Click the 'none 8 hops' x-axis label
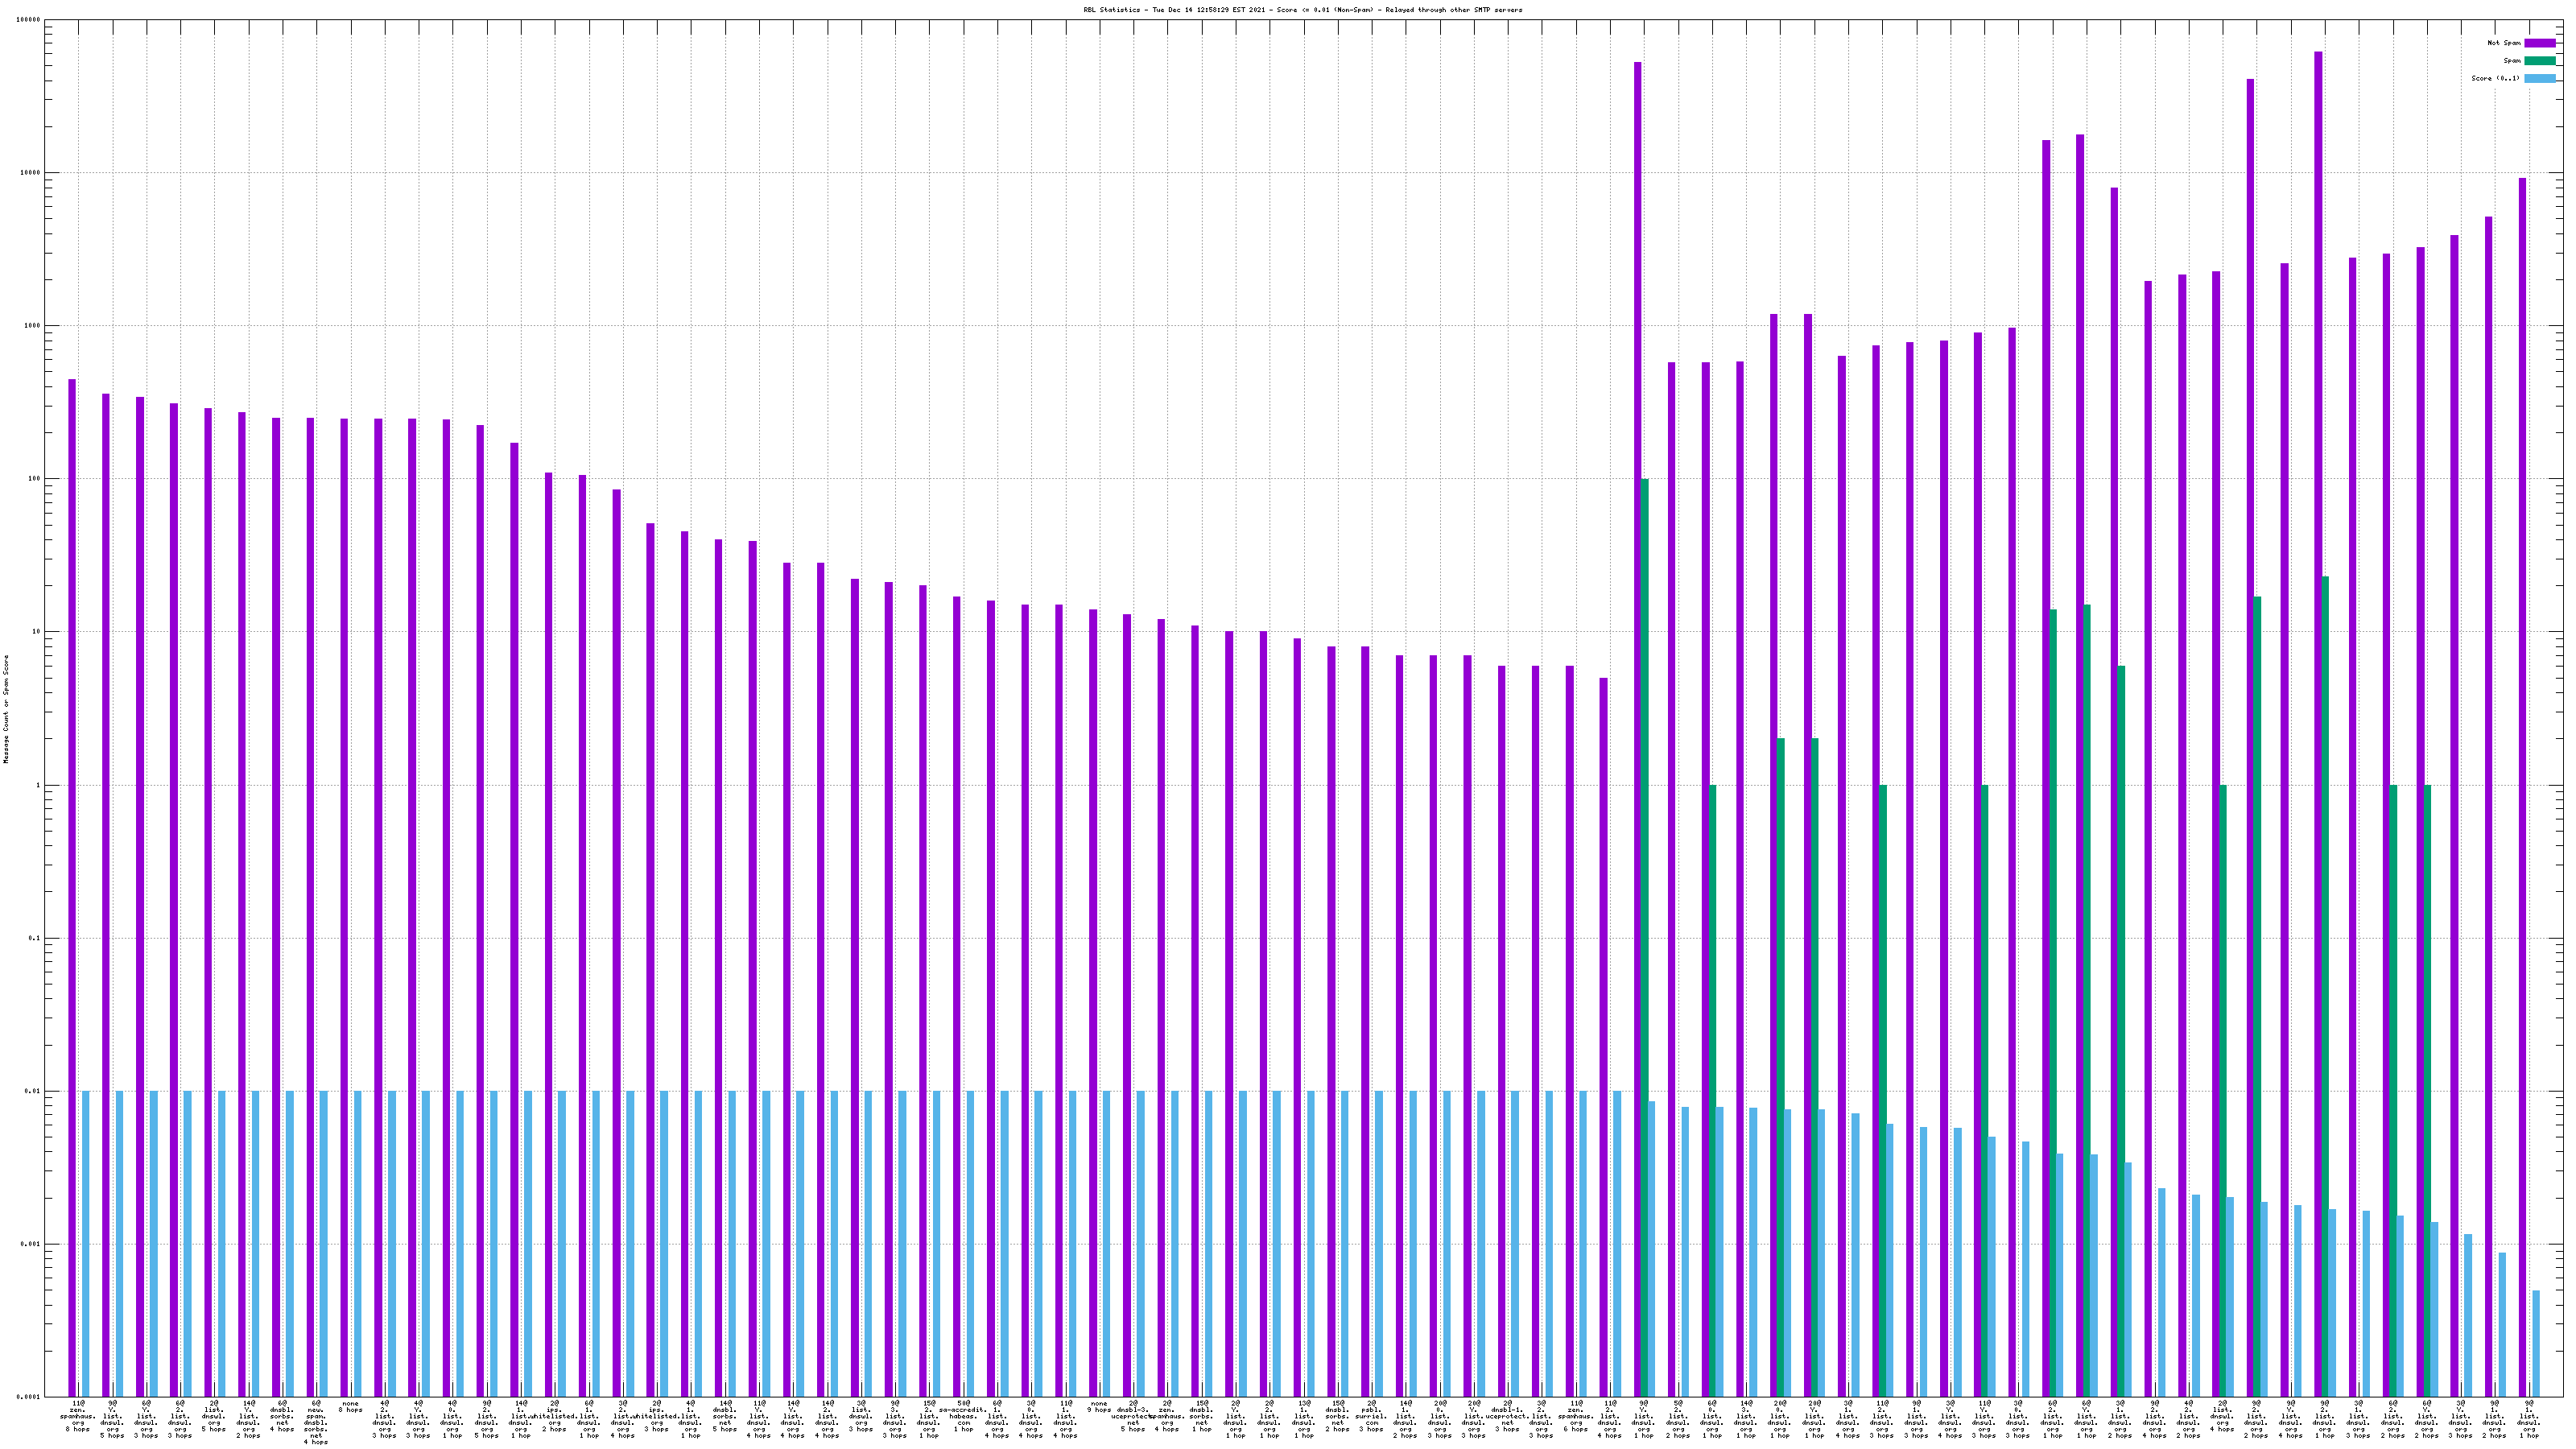This screenshot has height=1449, width=2576. 350,1407
